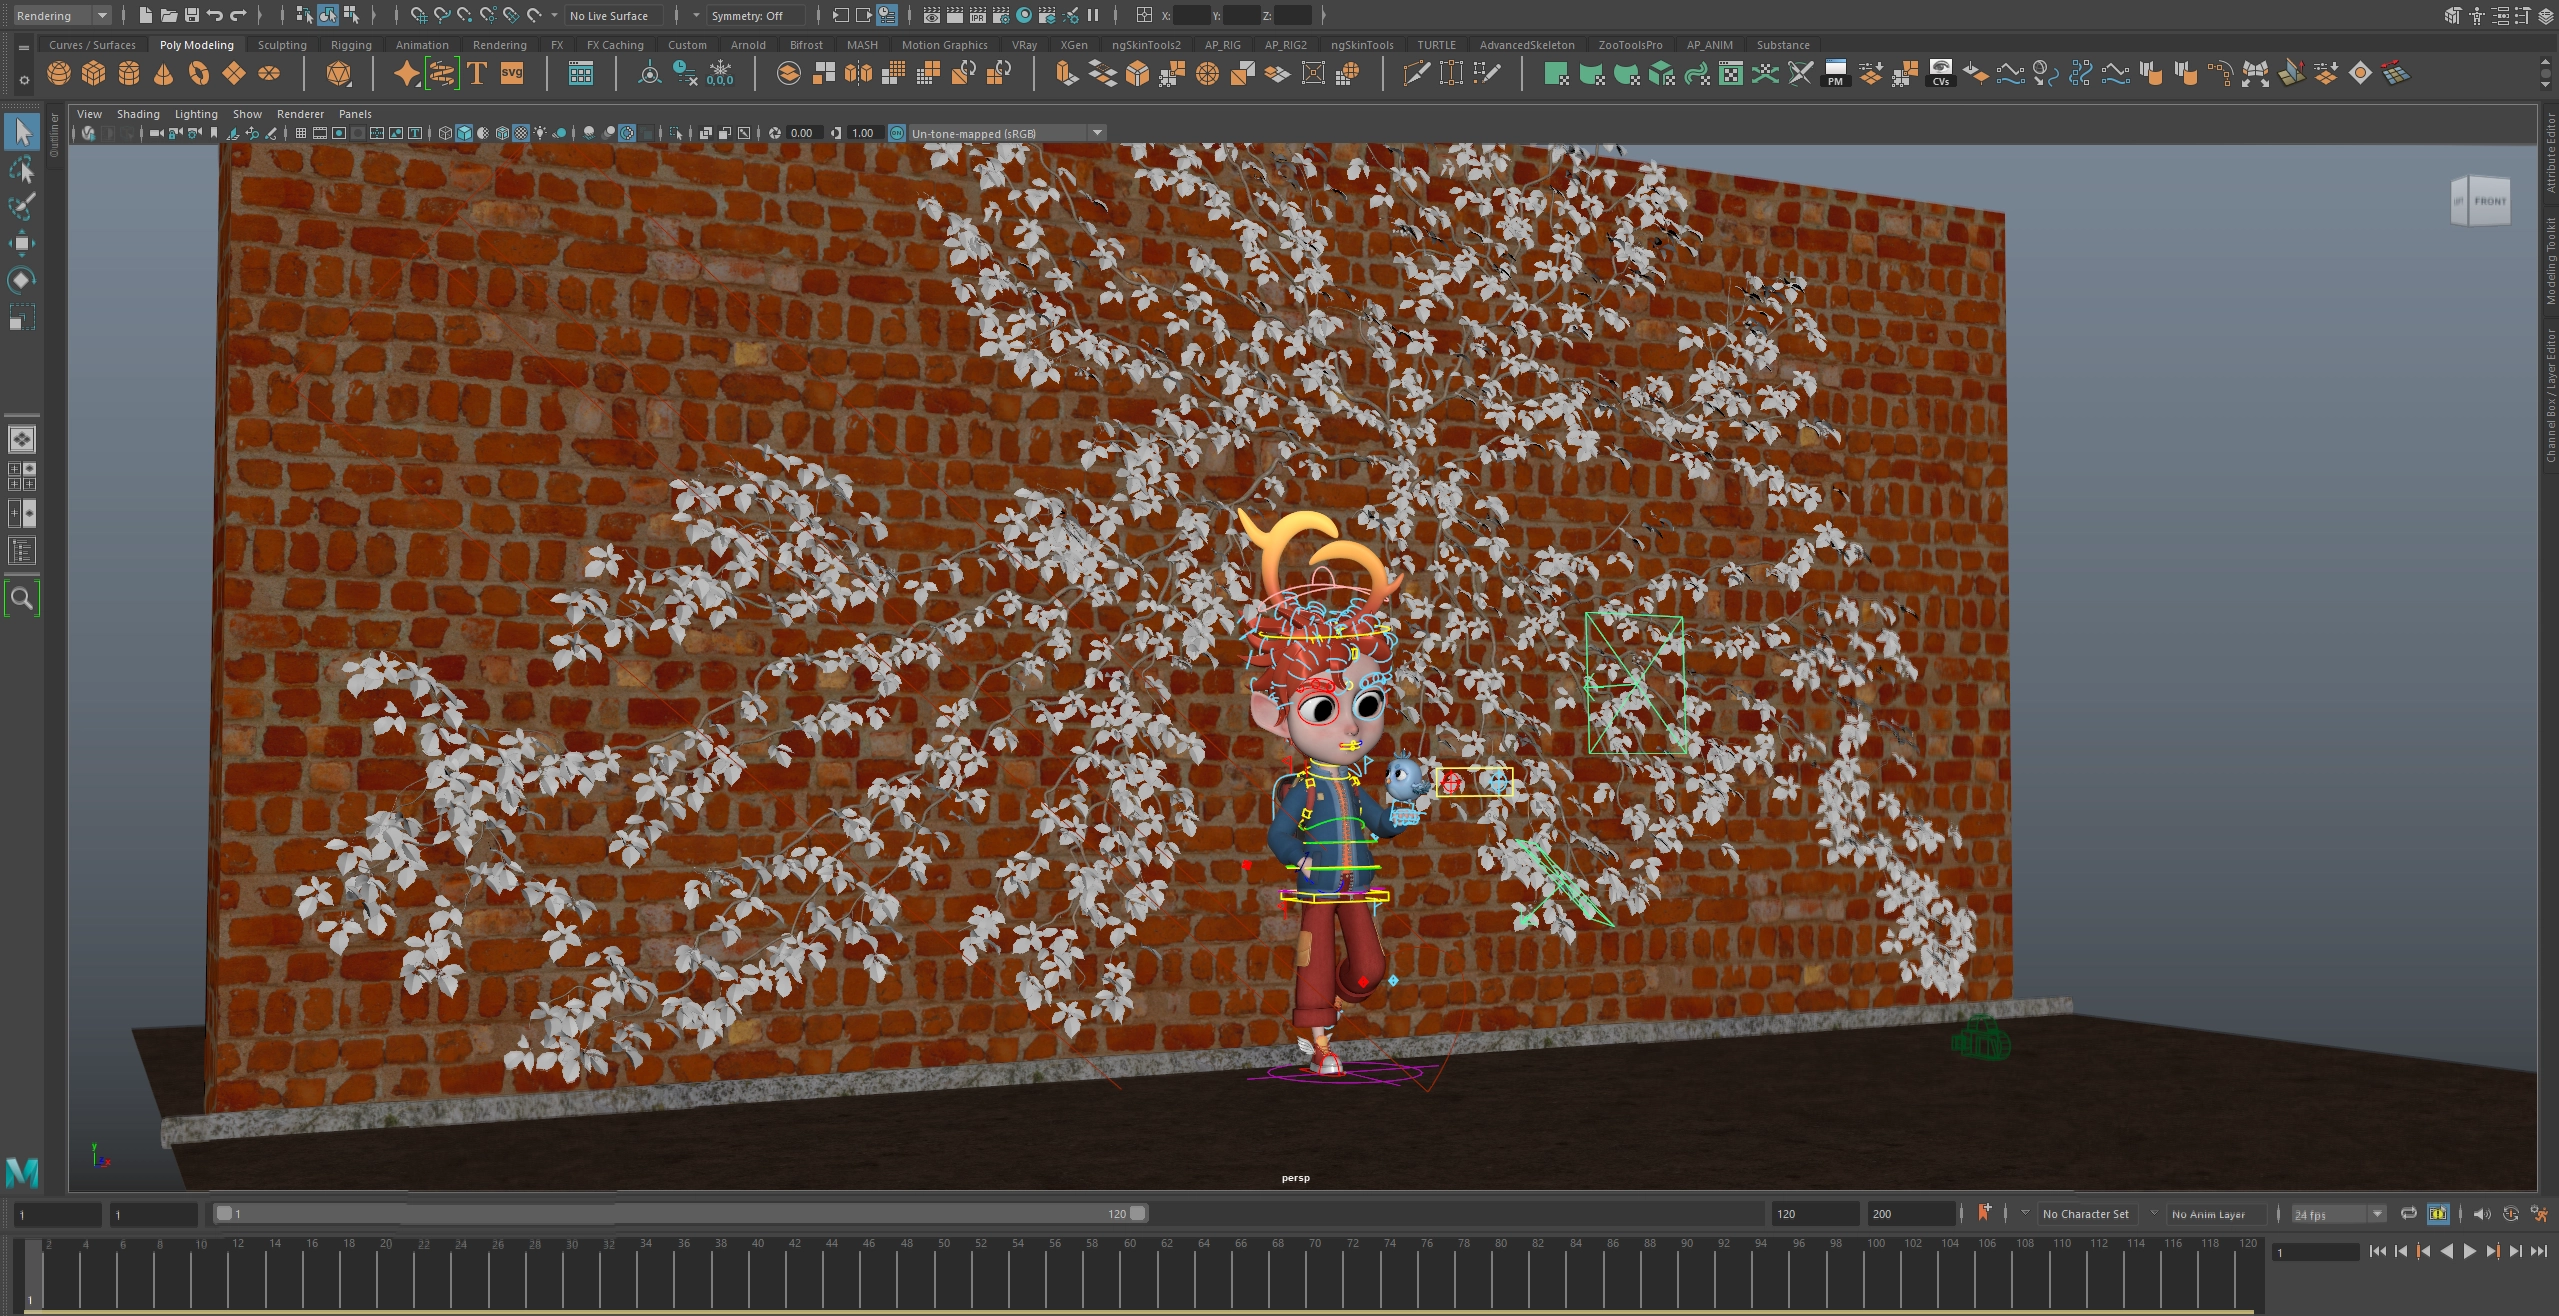Select the polygon Type text tool

(x=477, y=74)
